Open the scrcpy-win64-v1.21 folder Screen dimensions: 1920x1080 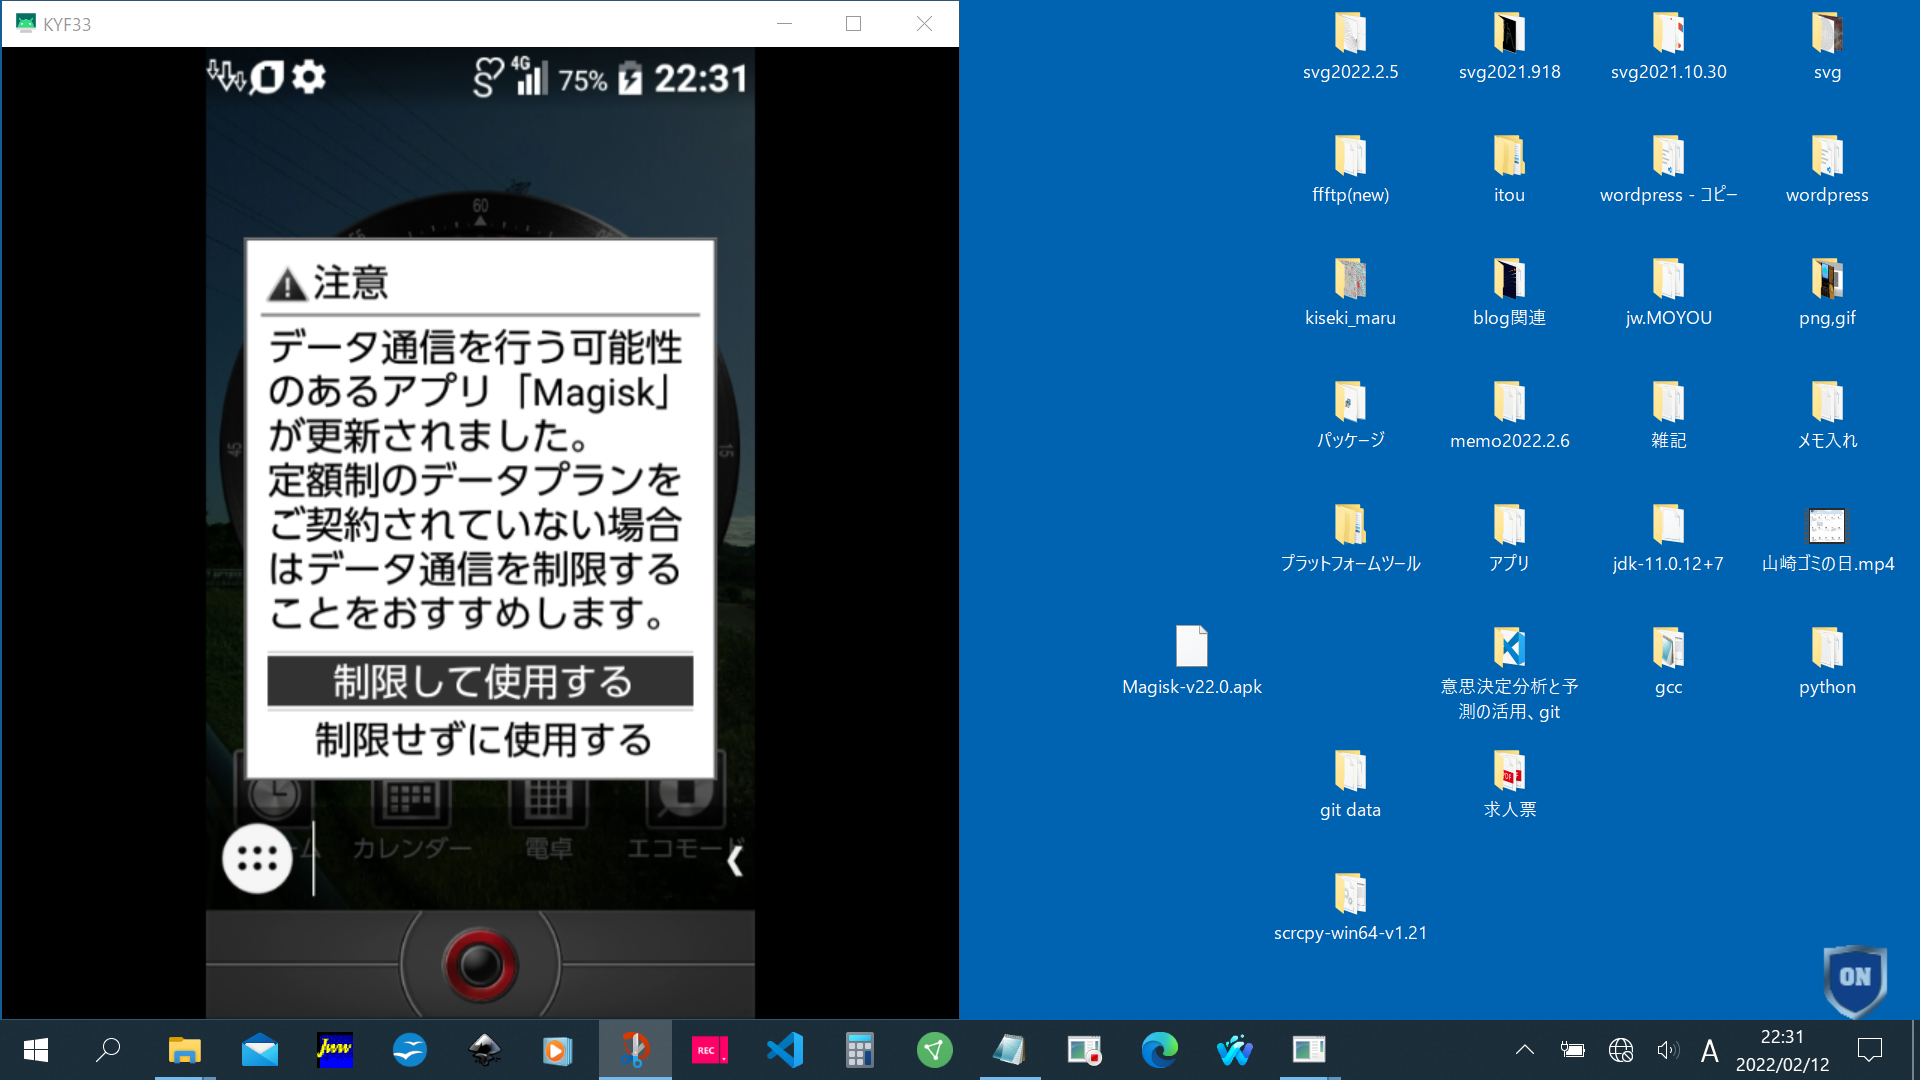tap(1349, 894)
